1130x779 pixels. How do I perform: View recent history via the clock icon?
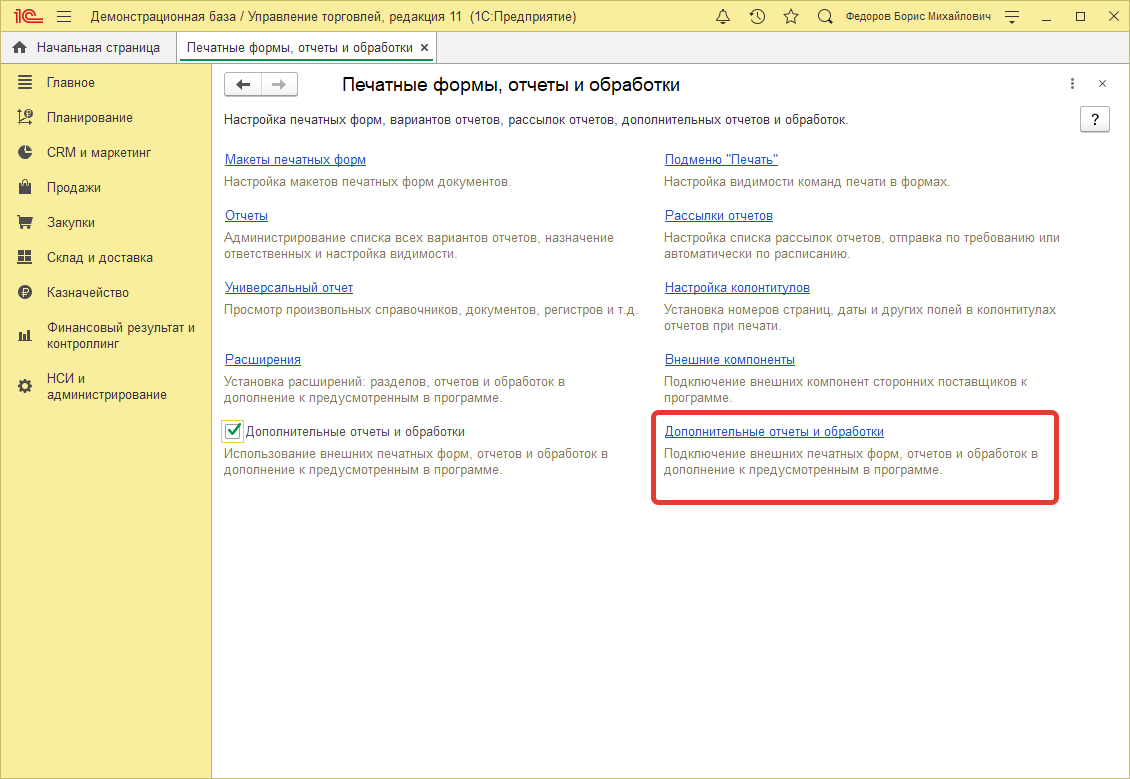point(758,16)
